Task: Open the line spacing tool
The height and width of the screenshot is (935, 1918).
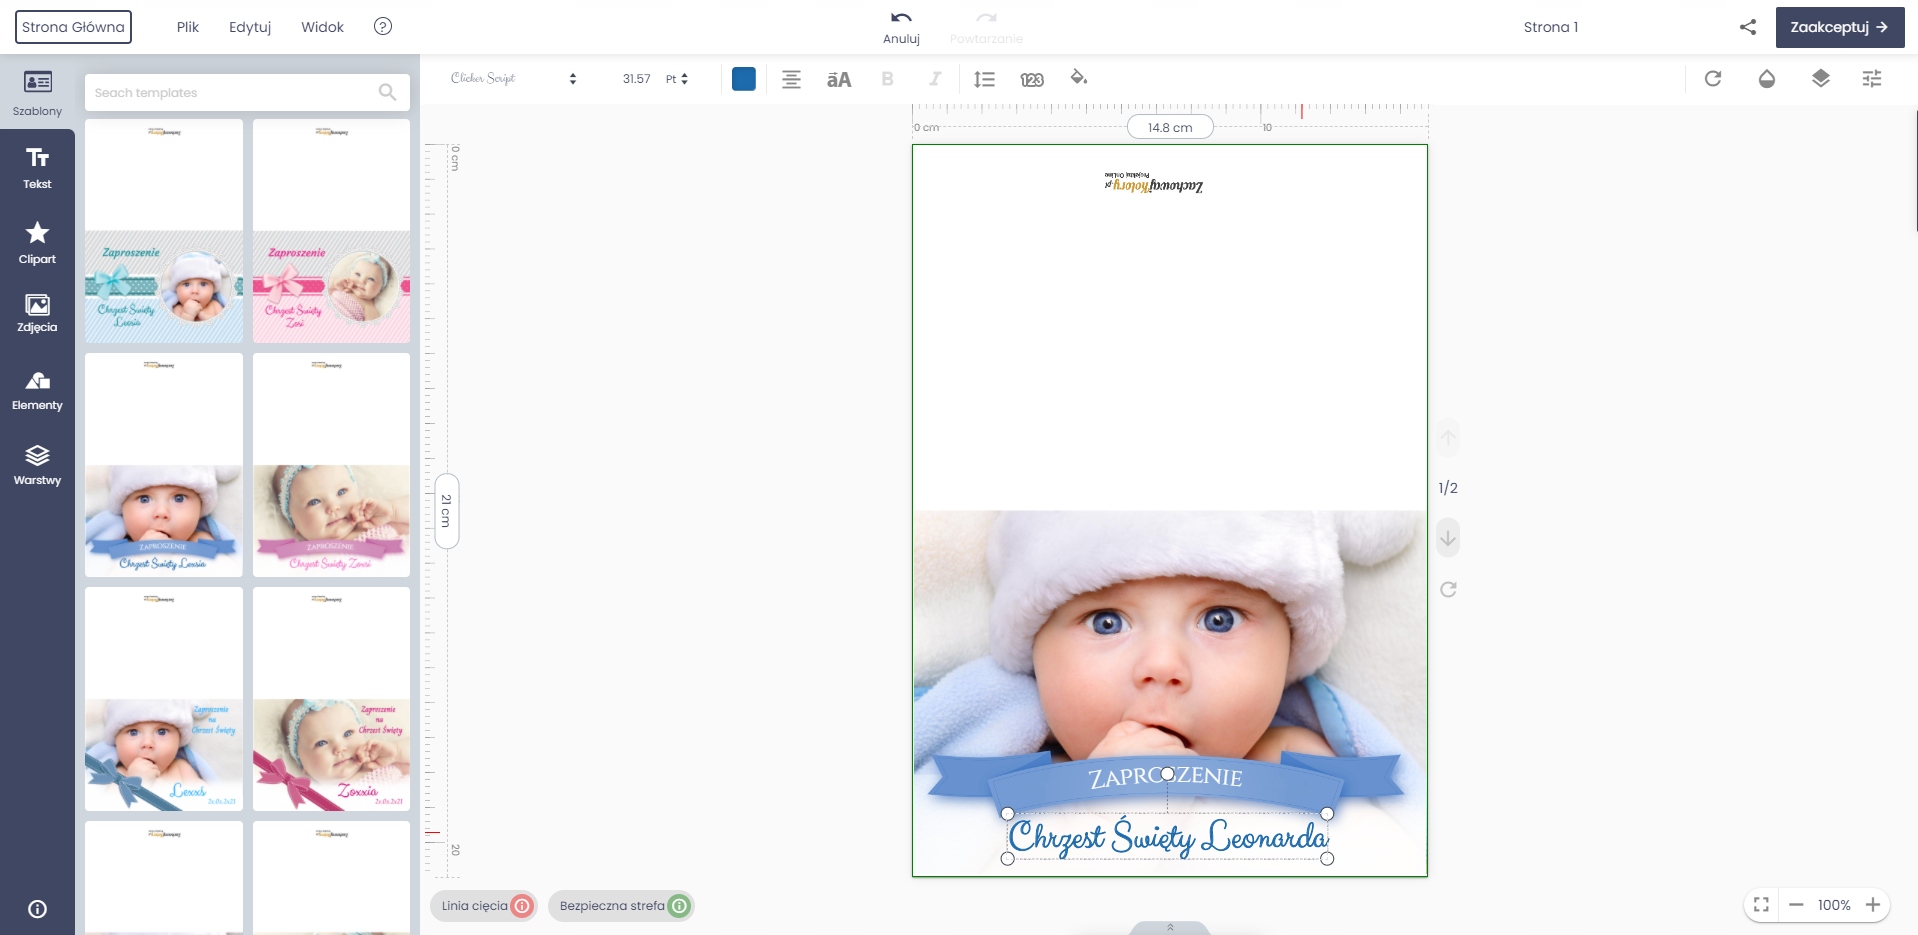Action: click(x=984, y=79)
